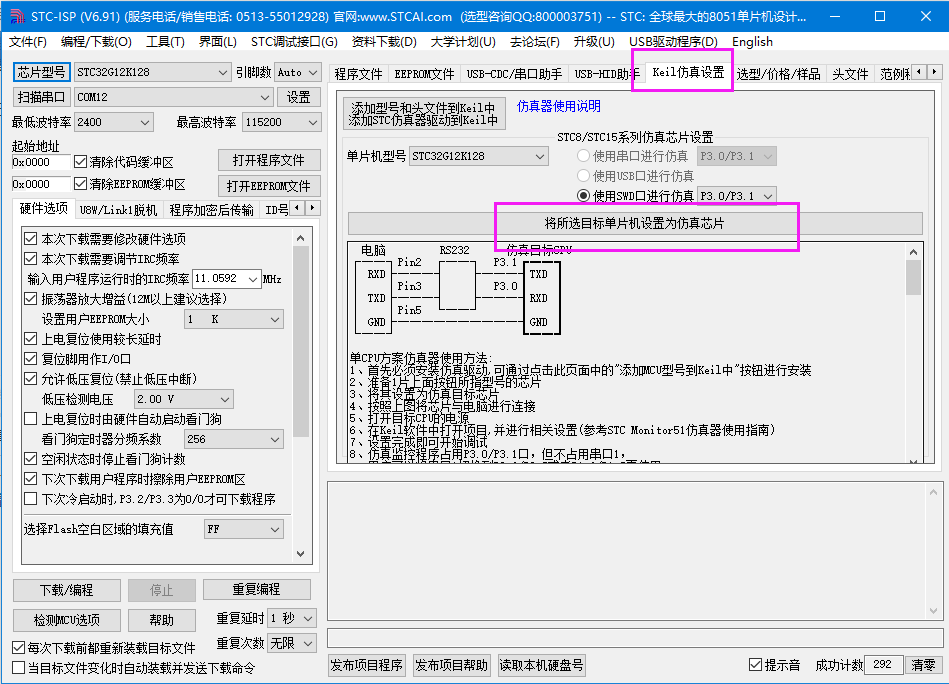Viewport: 949px width, 684px height.
Task: Open IRC frequency 11.0592 dropdown
Action: point(226,278)
